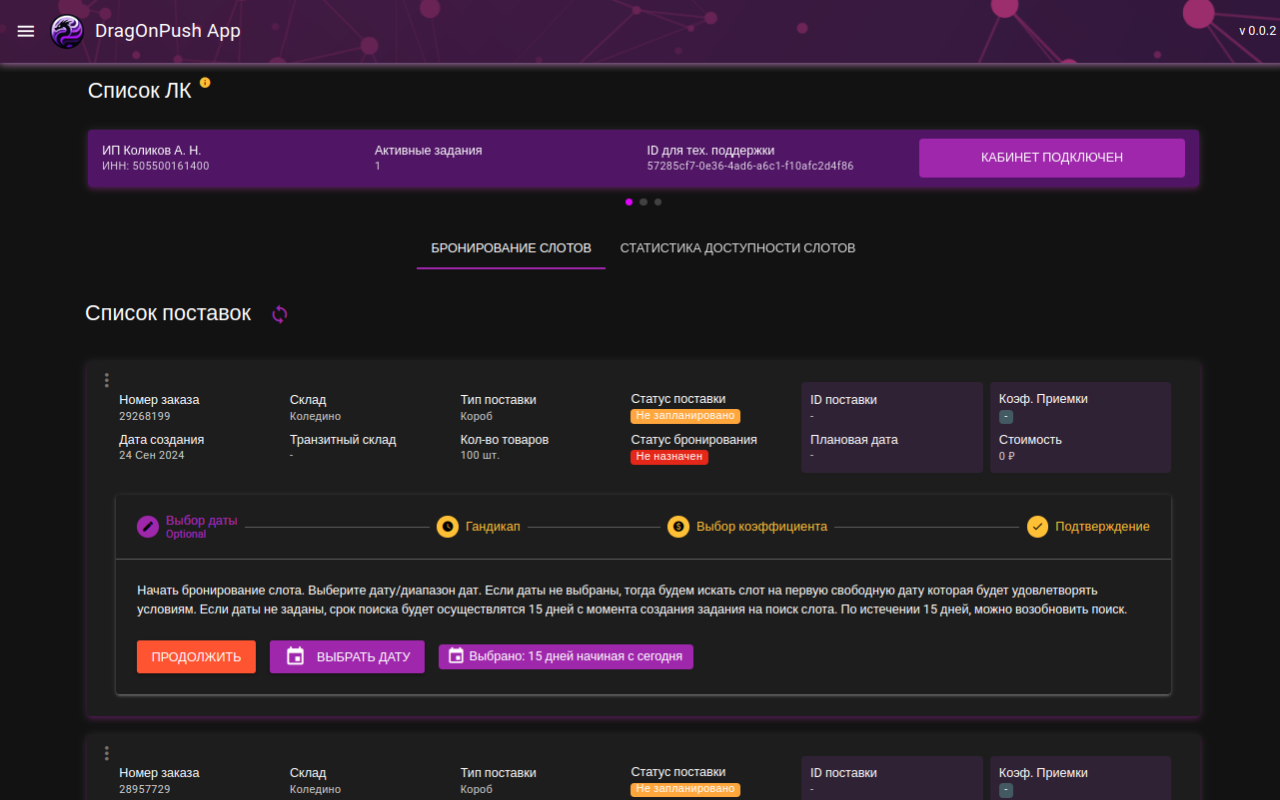This screenshot has width=1280, height=800.
Task: Click the info icon beside Список ЛК
Action: pos(205,83)
